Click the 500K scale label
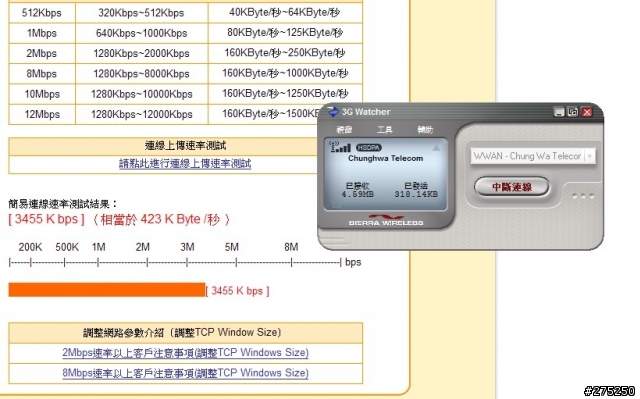640x399 pixels. point(67,247)
